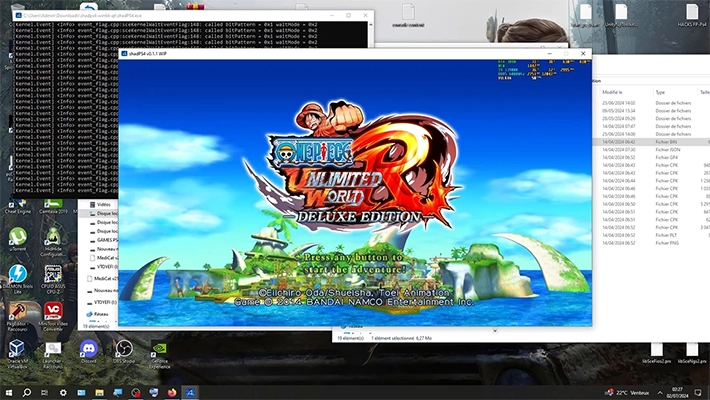The image size is (710, 400).
Task: Open the Cheat Engine desktop shortcut
Action: pyautogui.click(x=18, y=207)
